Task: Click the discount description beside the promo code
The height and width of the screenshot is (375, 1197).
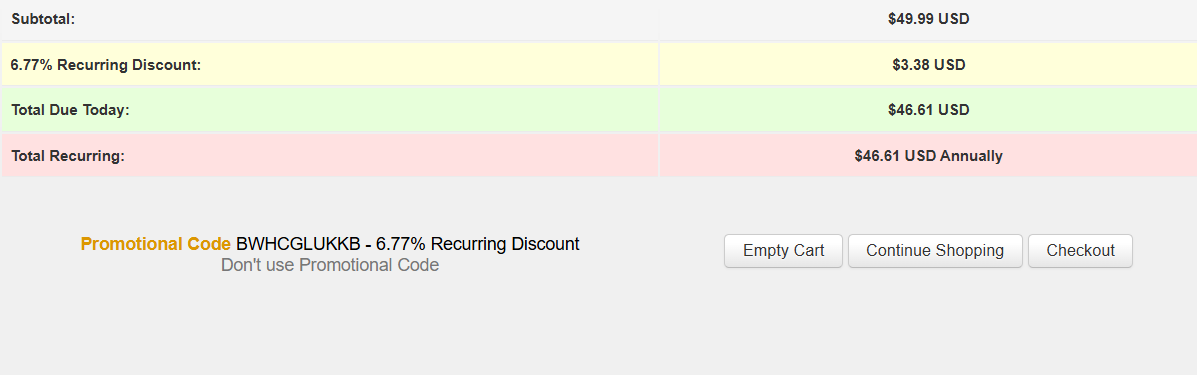Action: pos(478,244)
